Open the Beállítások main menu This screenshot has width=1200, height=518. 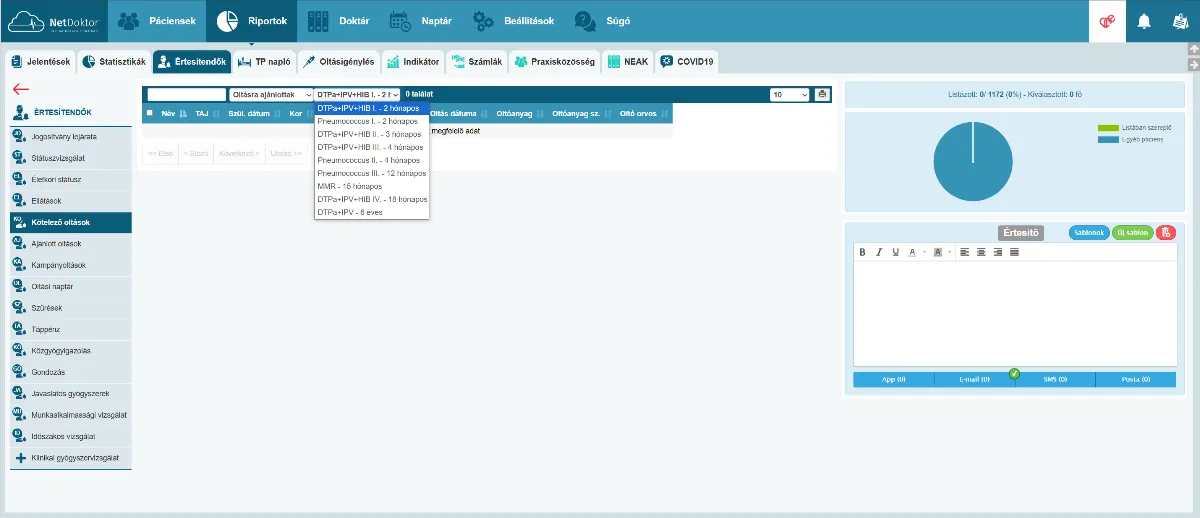[x=514, y=21]
